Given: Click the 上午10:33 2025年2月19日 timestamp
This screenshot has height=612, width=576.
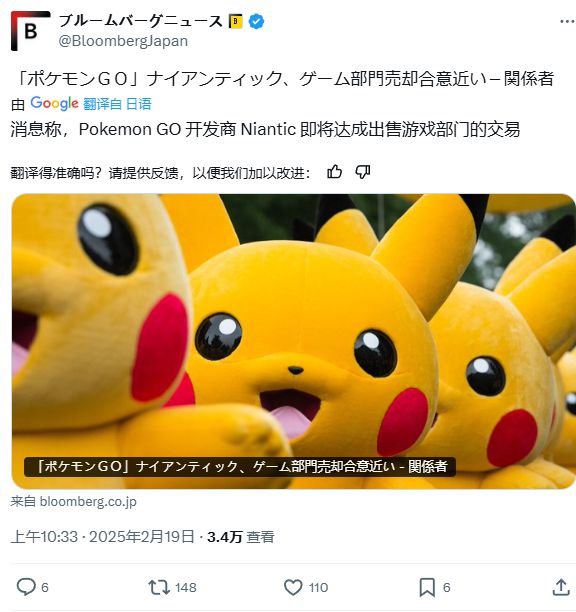Looking at the screenshot, I should pyautogui.click(x=103, y=537).
